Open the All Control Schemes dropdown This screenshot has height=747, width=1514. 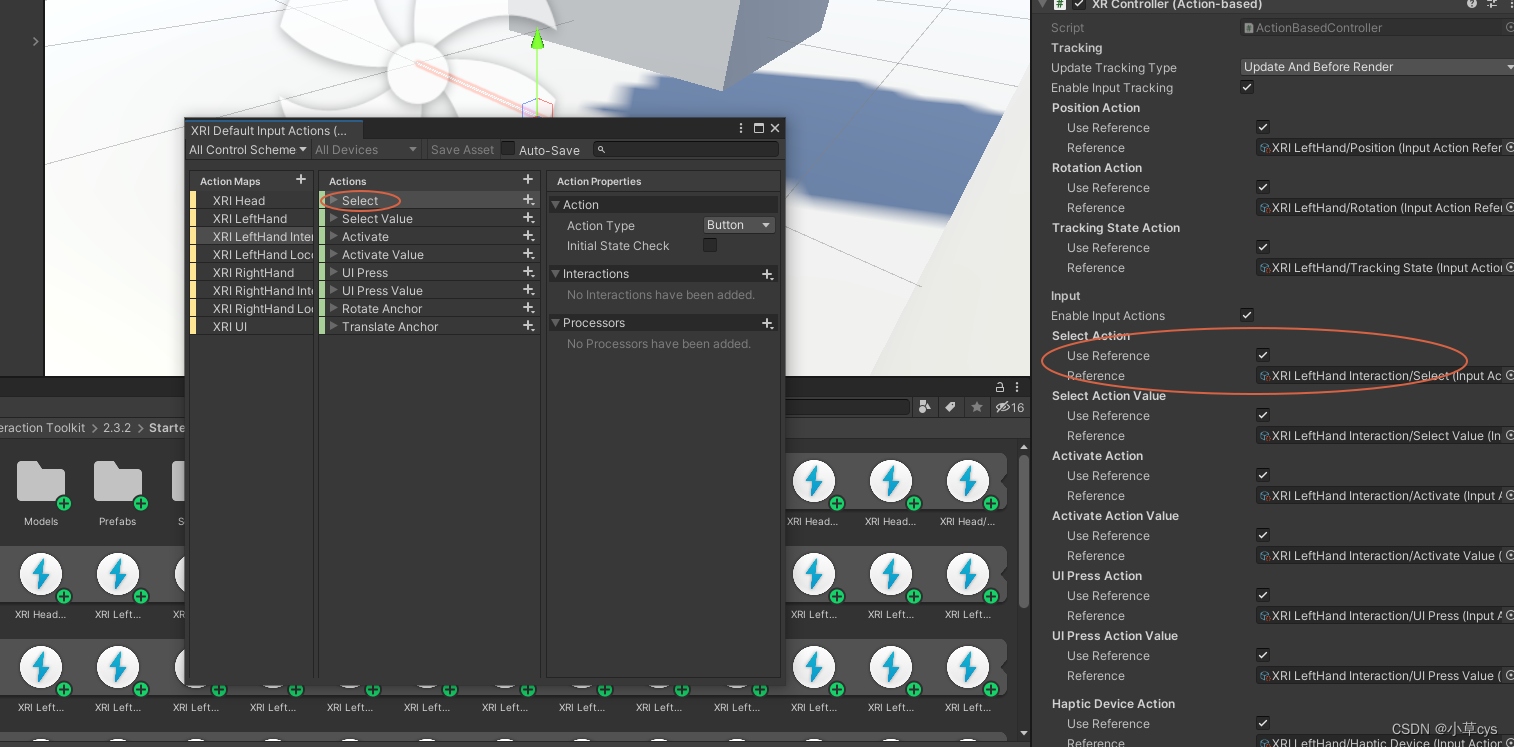(x=247, y=149)
